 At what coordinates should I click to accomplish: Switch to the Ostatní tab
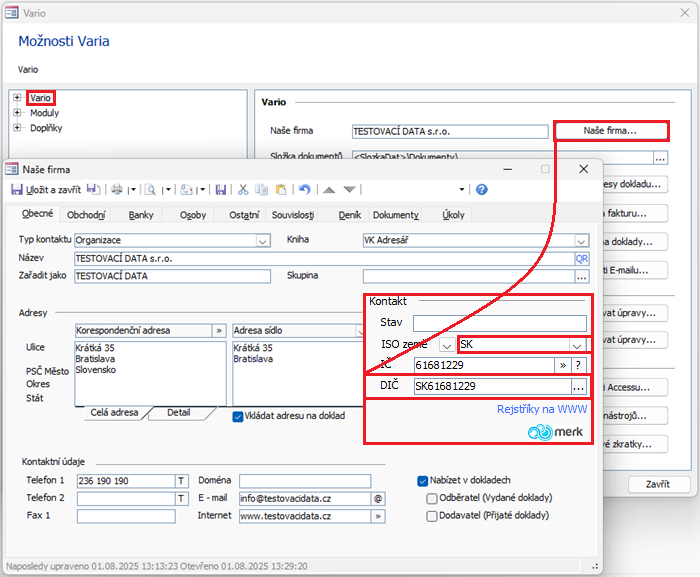[x=244, y=215]
